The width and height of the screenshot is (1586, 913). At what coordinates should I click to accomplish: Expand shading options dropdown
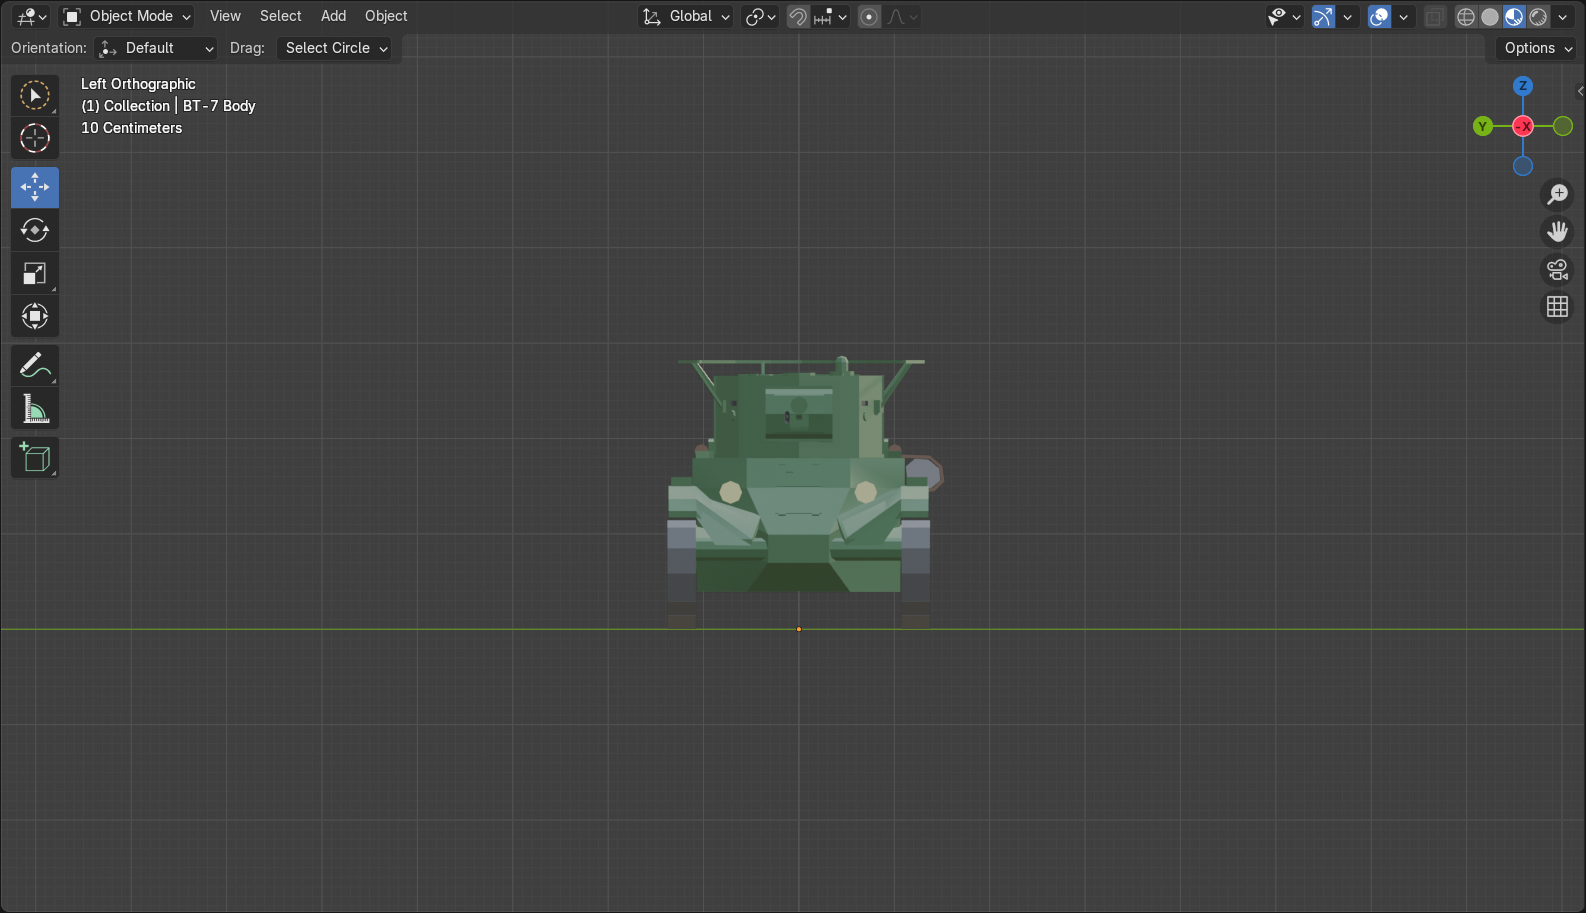[x=1563, y=16]
